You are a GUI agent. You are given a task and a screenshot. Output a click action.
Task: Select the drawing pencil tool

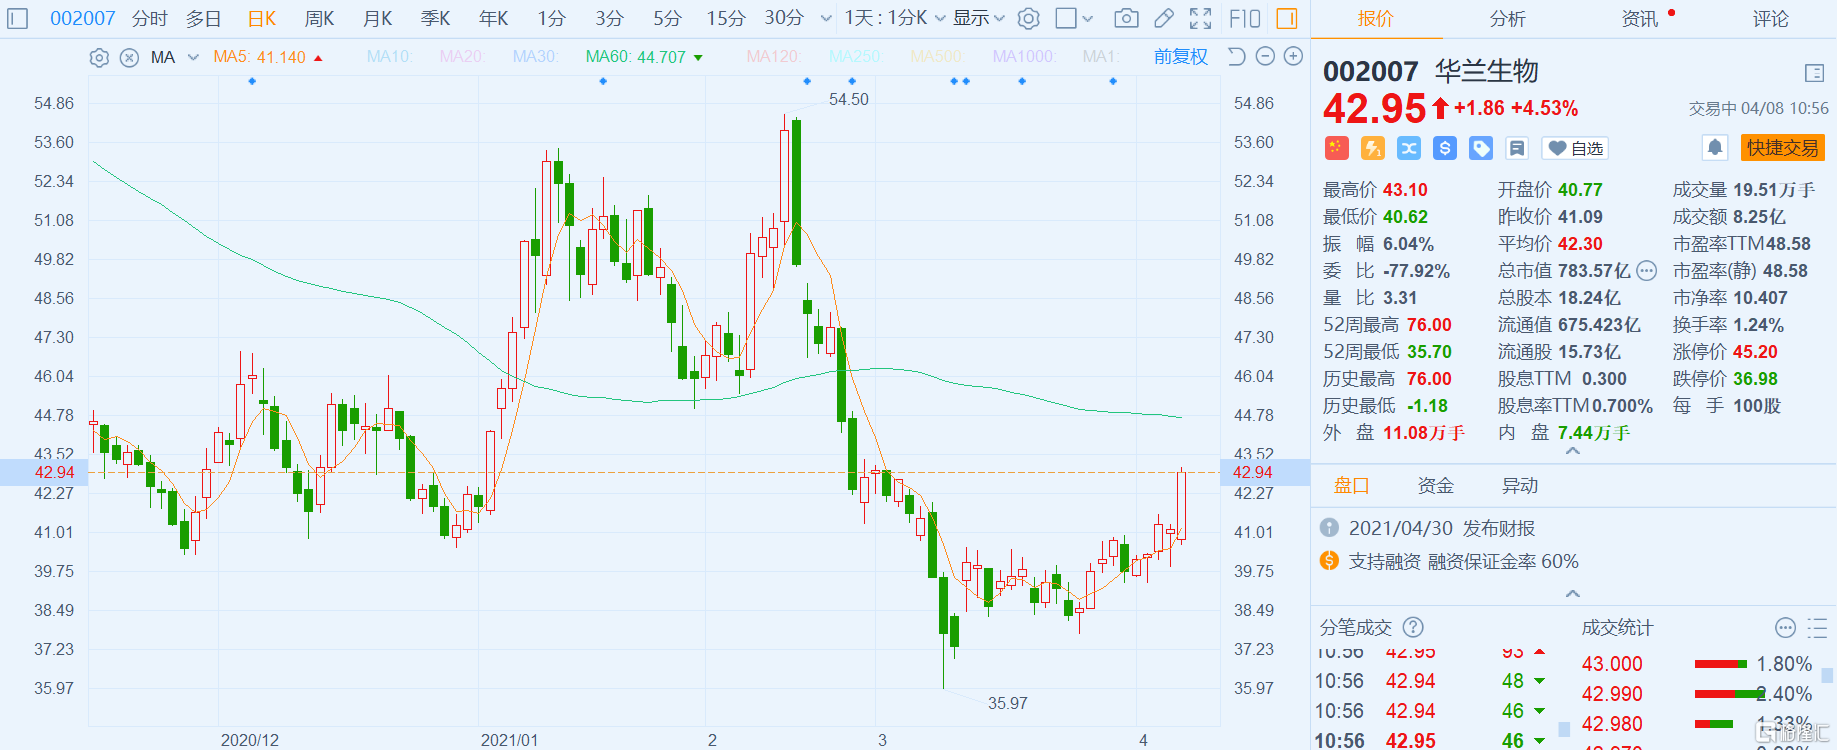(x=1163, y=18)
